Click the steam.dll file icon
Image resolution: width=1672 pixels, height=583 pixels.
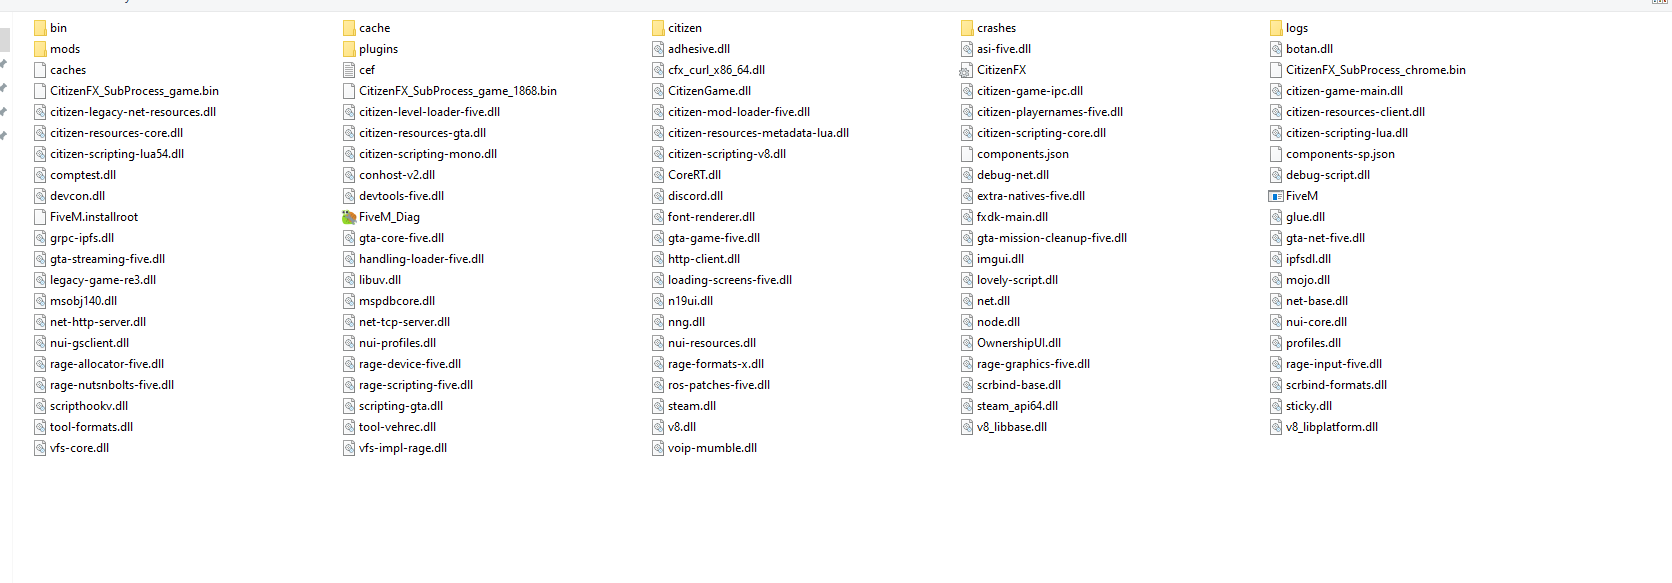pyautogui.click(x=658, y=406)
